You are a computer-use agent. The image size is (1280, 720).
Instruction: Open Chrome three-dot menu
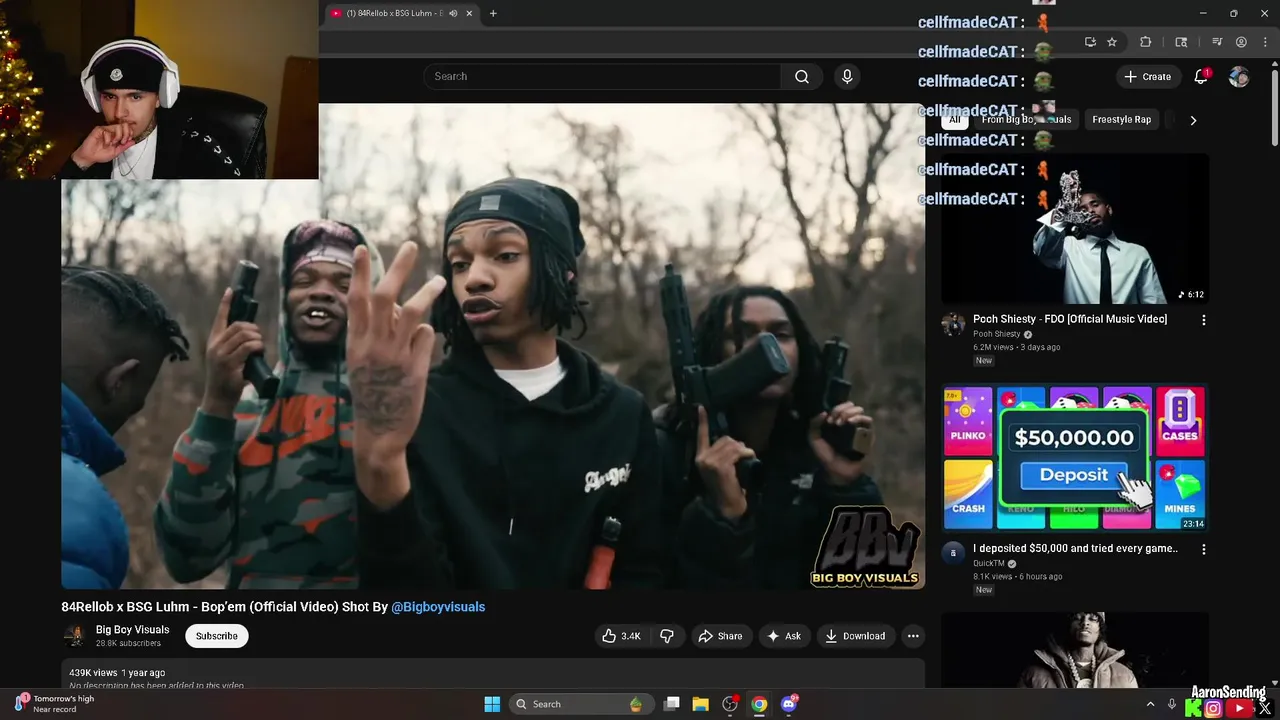click(1265, 42)
